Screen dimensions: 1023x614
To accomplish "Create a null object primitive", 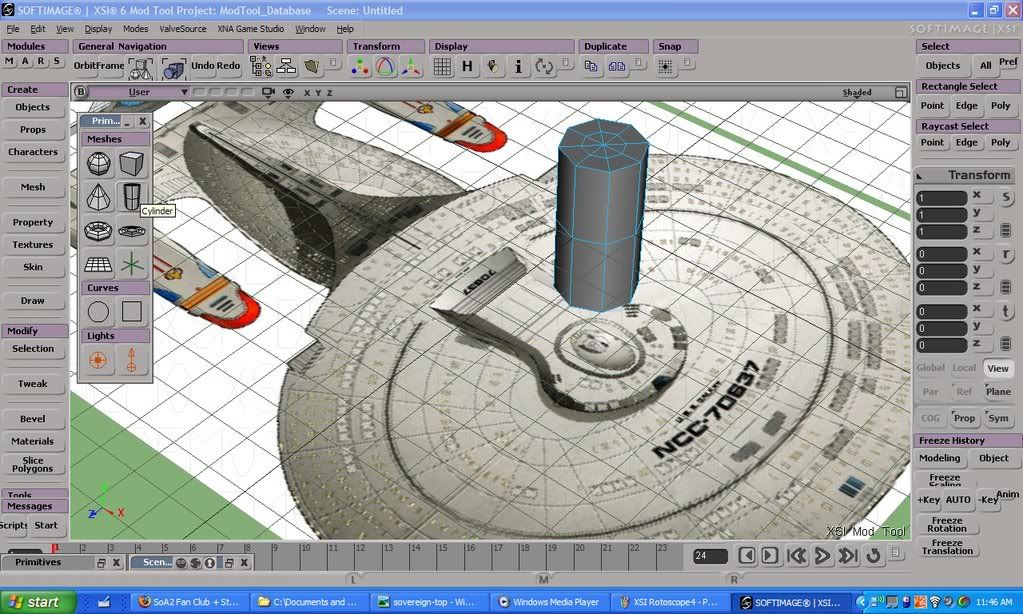I will pyautogui.click(x=131, y=264).
